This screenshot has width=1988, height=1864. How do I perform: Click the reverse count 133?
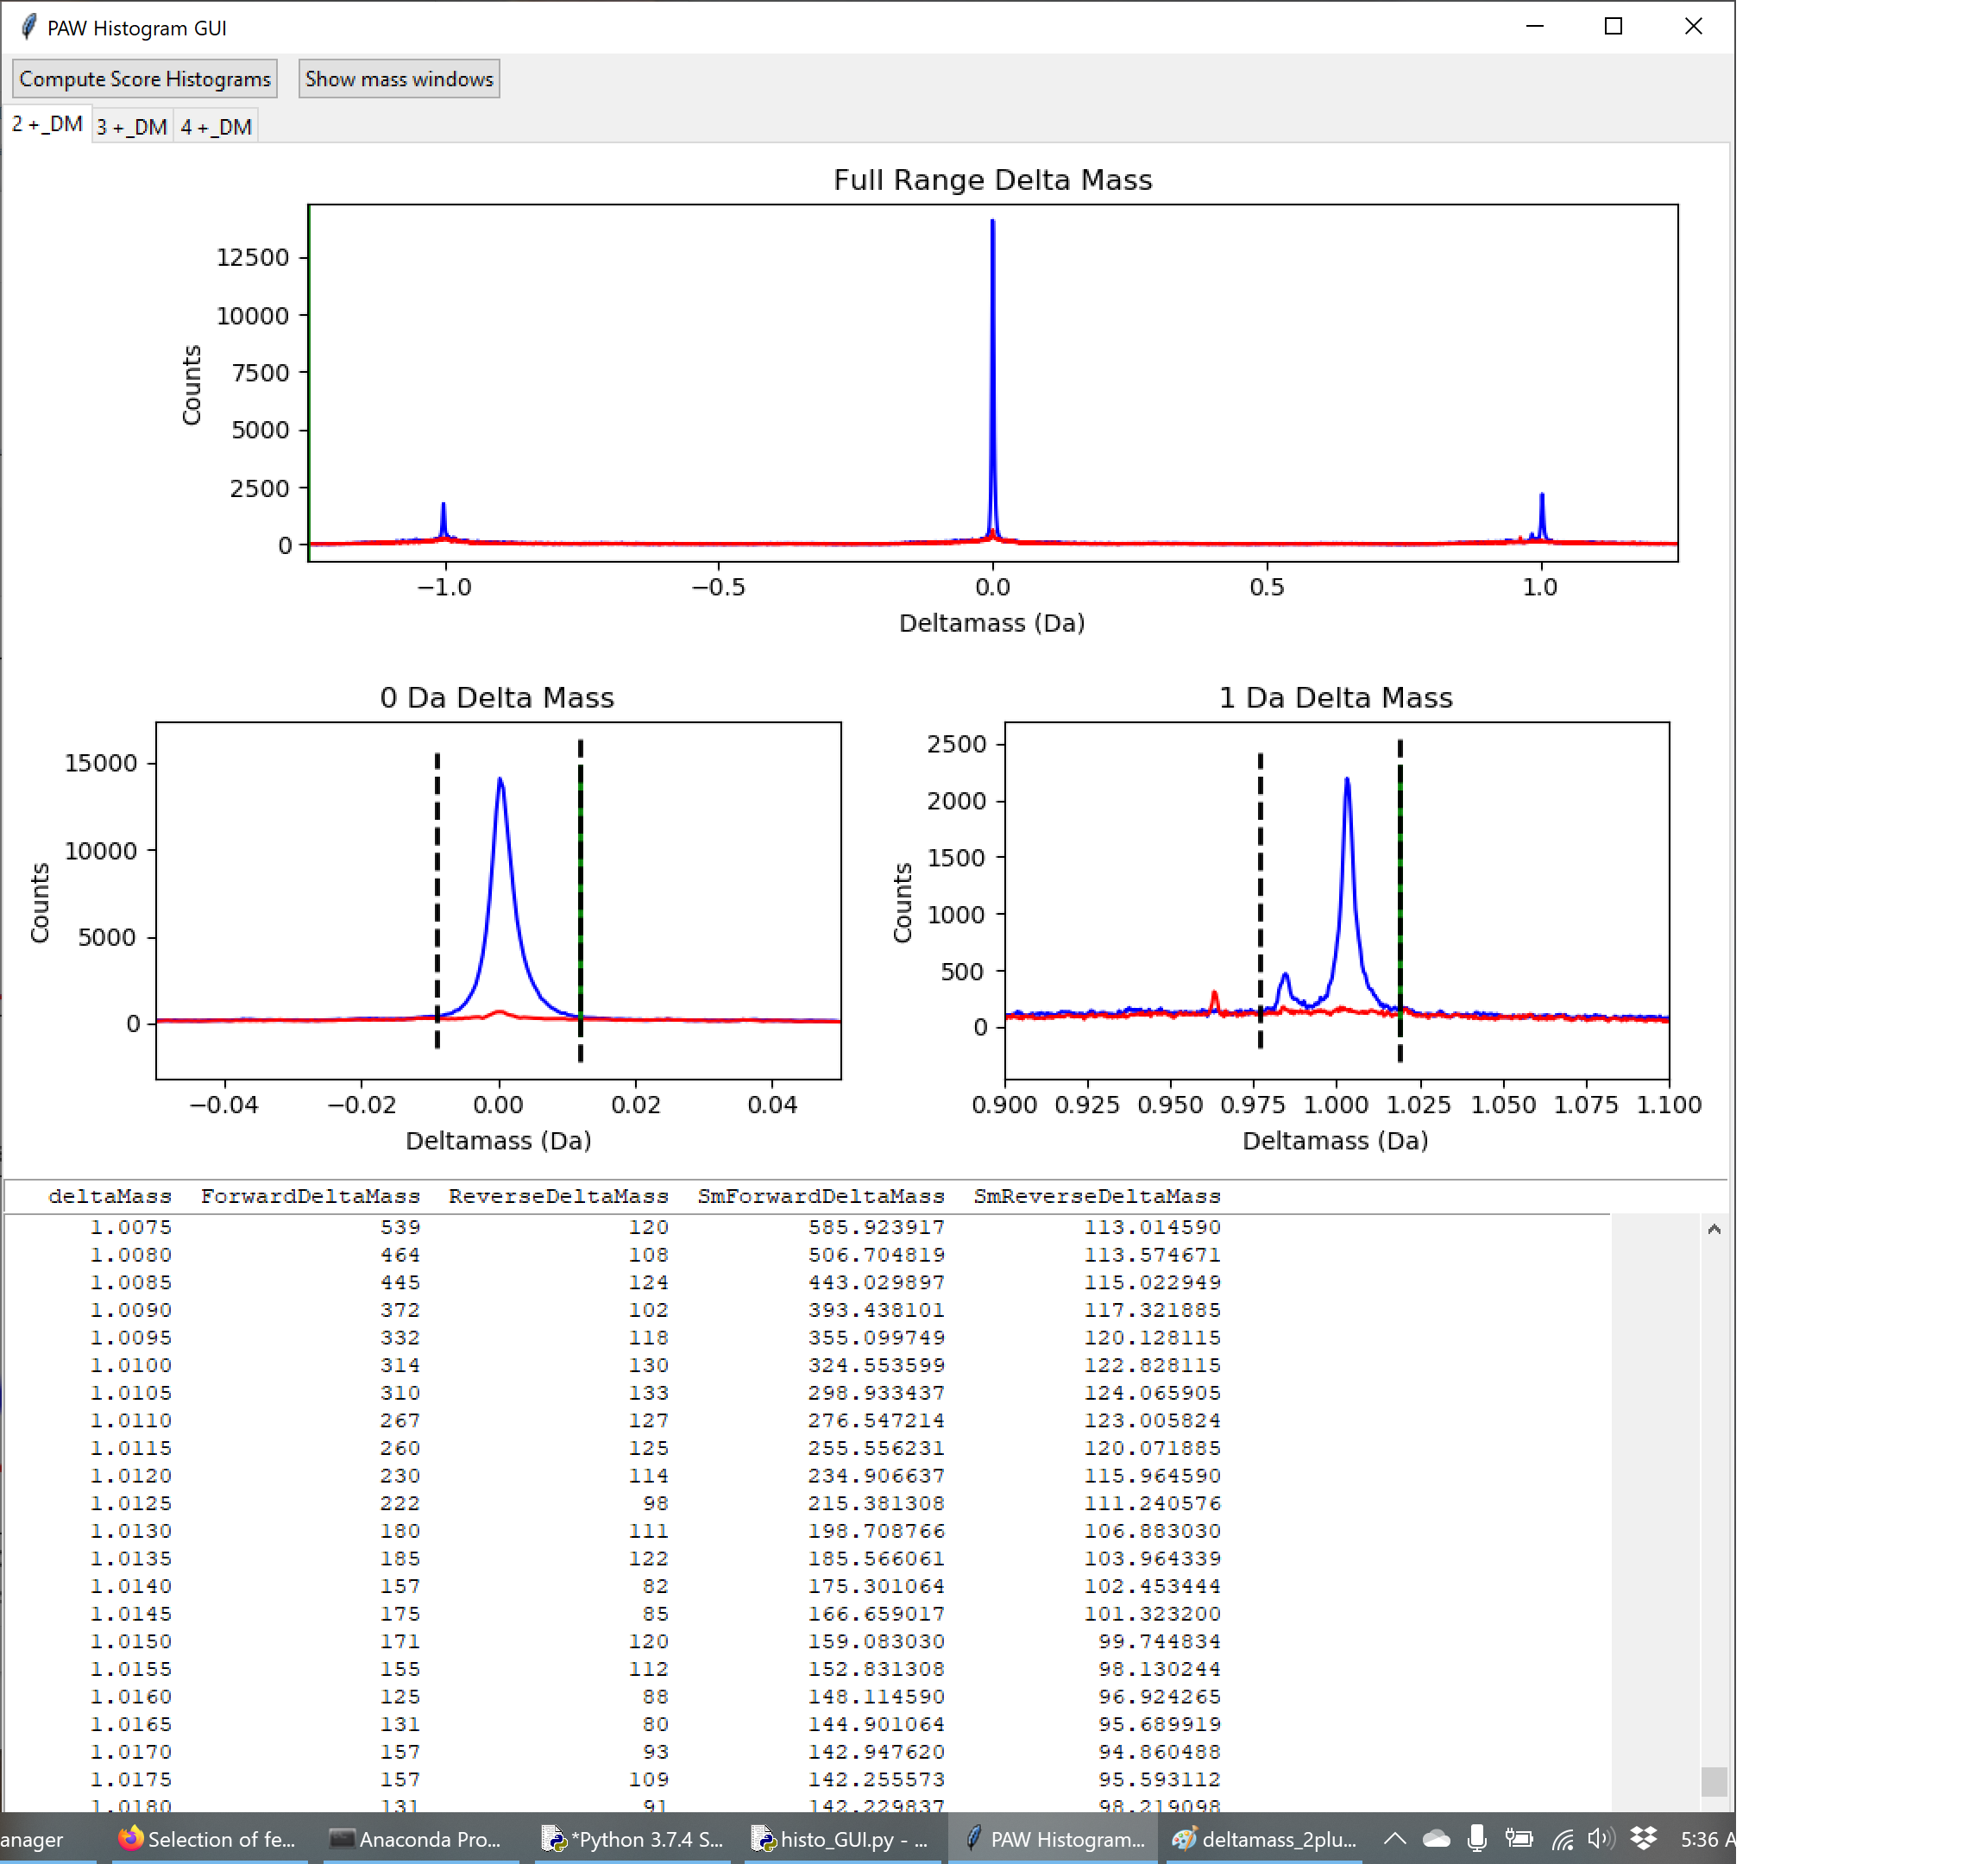(648, 1393)
